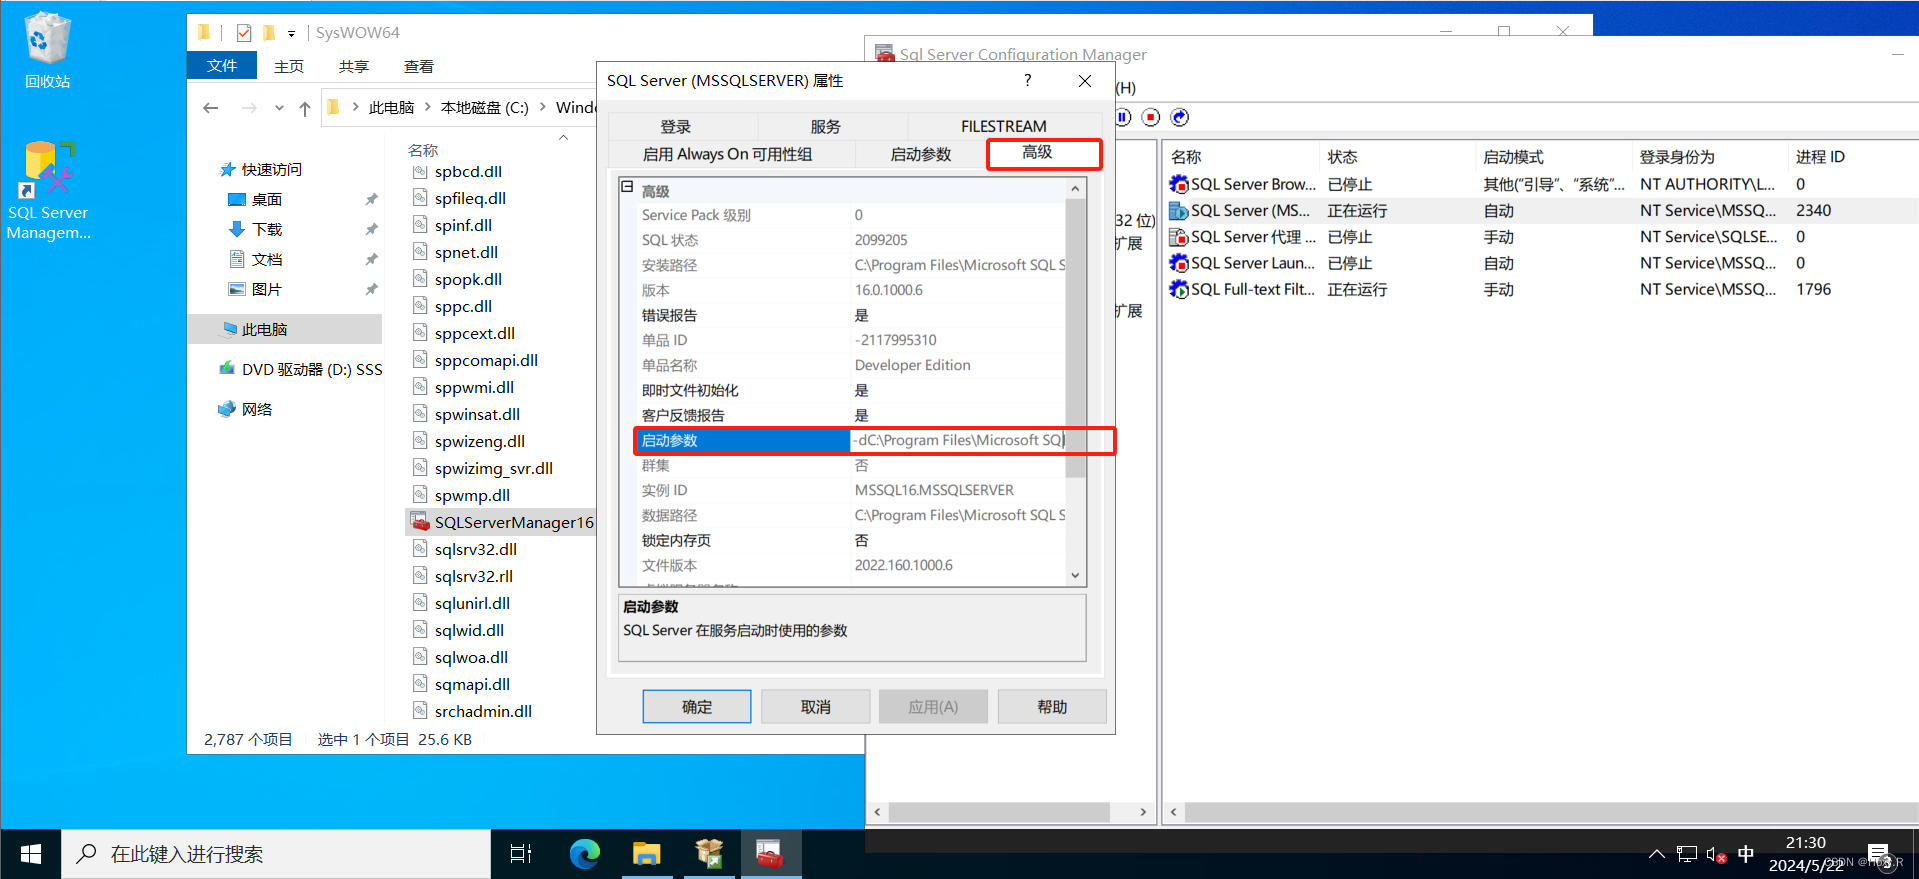Click the 中 input method indicator
The height and width of the screenshot is (879, 1919).
(1746, 855)
